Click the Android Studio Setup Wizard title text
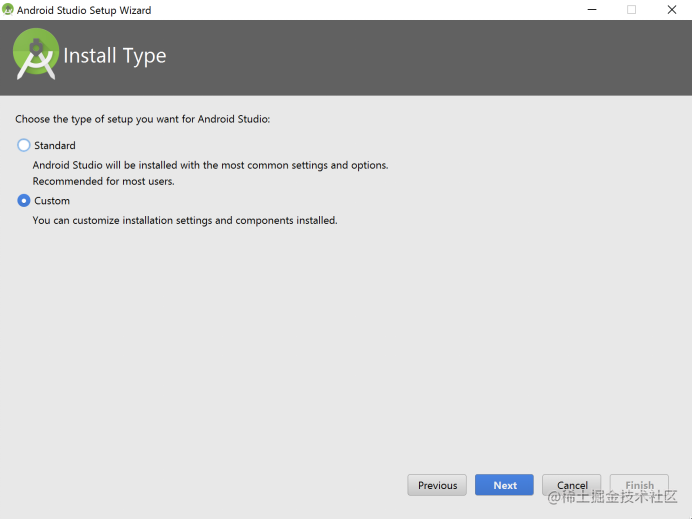Image resolution: width=693 pixels, height=520 pixels. coord(84,10)
